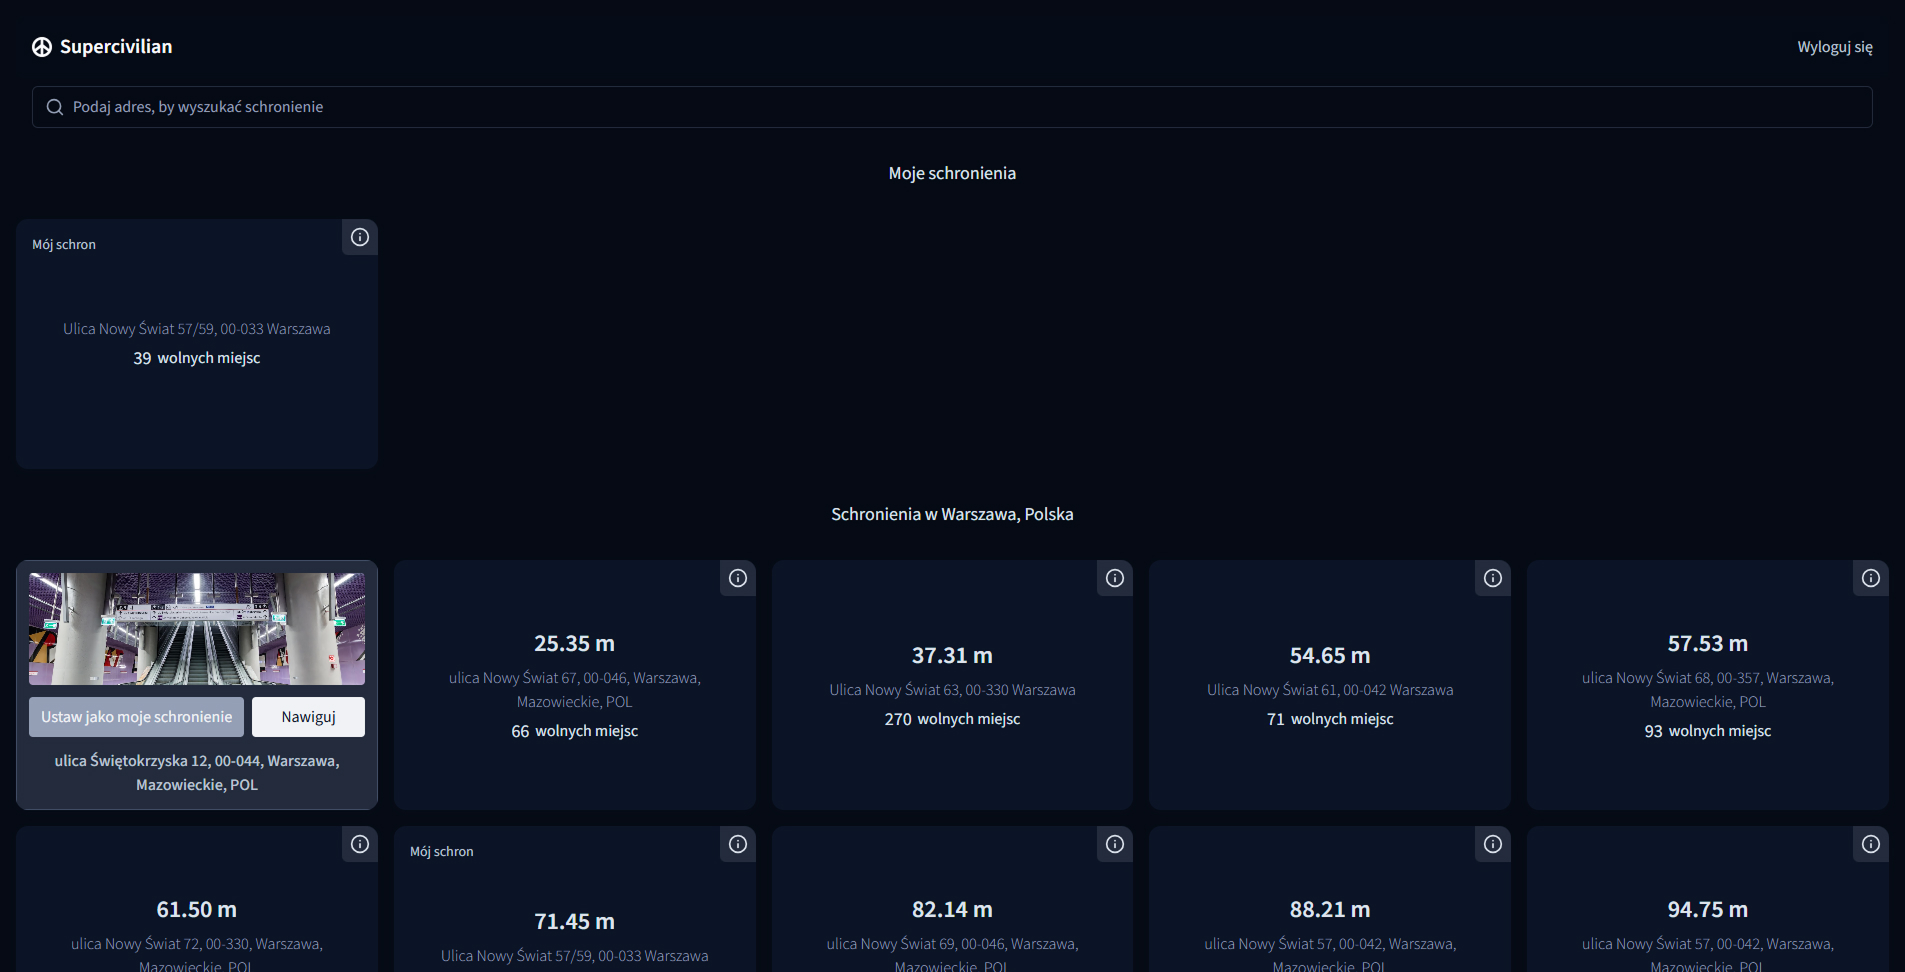
Task: Click Ustaw jako moje schronienie button
Action: pos(136,717)
